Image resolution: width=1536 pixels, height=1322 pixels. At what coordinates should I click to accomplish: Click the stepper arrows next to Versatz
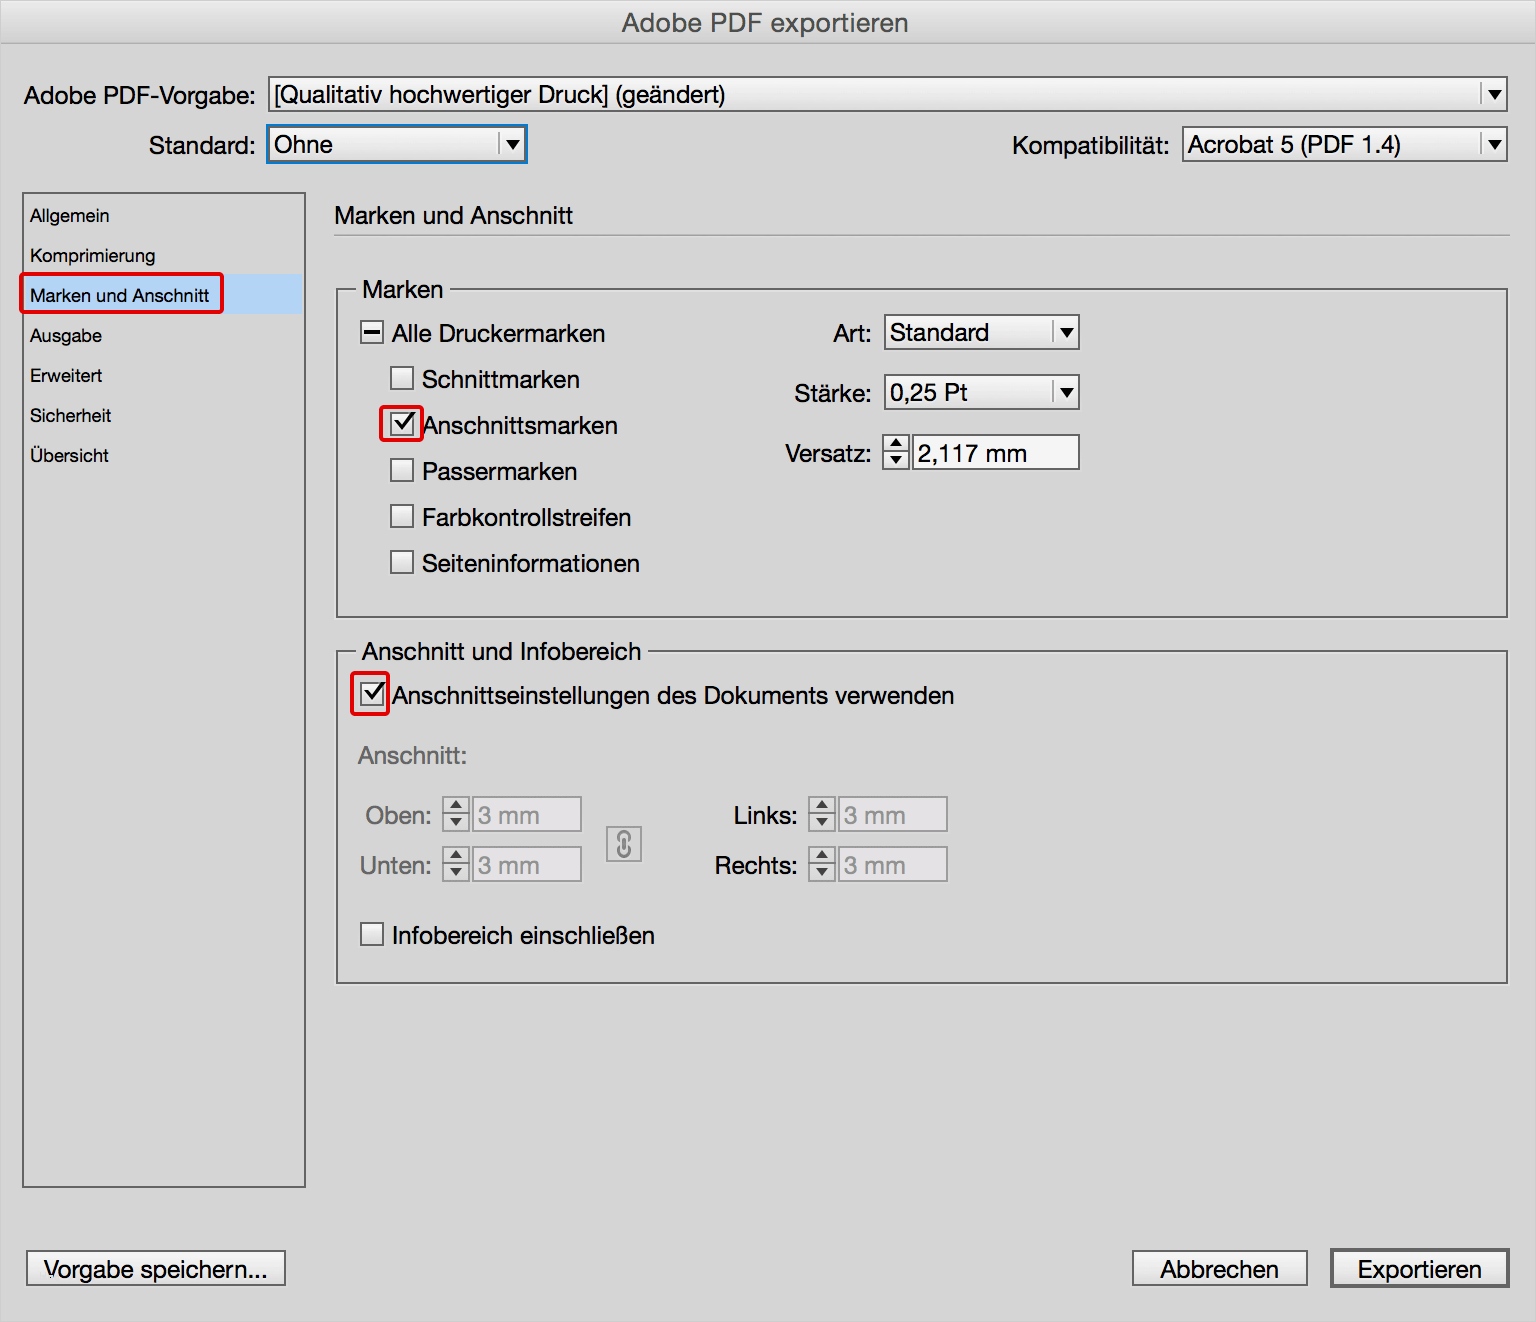[895, 451]
